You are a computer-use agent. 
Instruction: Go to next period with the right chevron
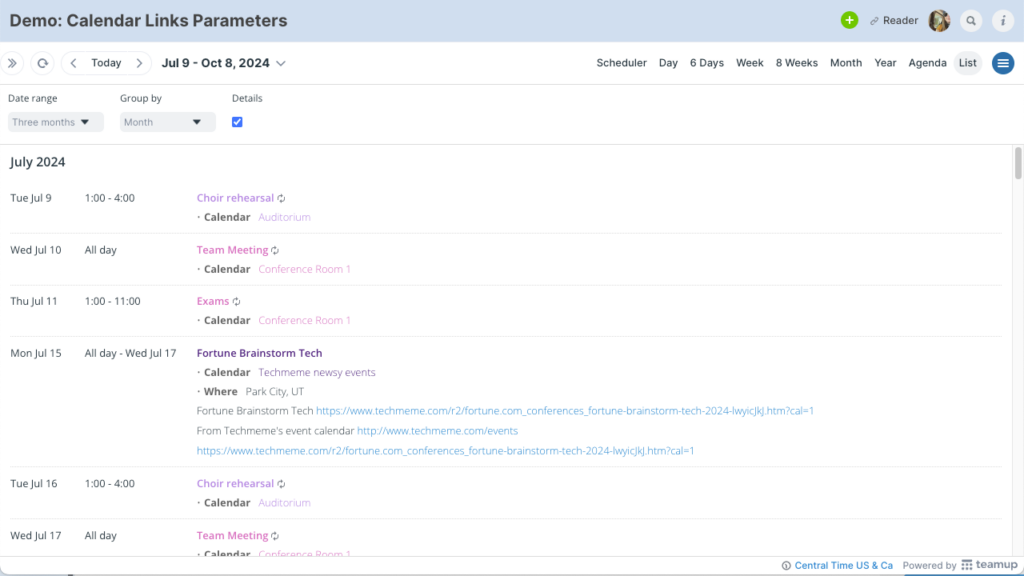coord(138,62)
